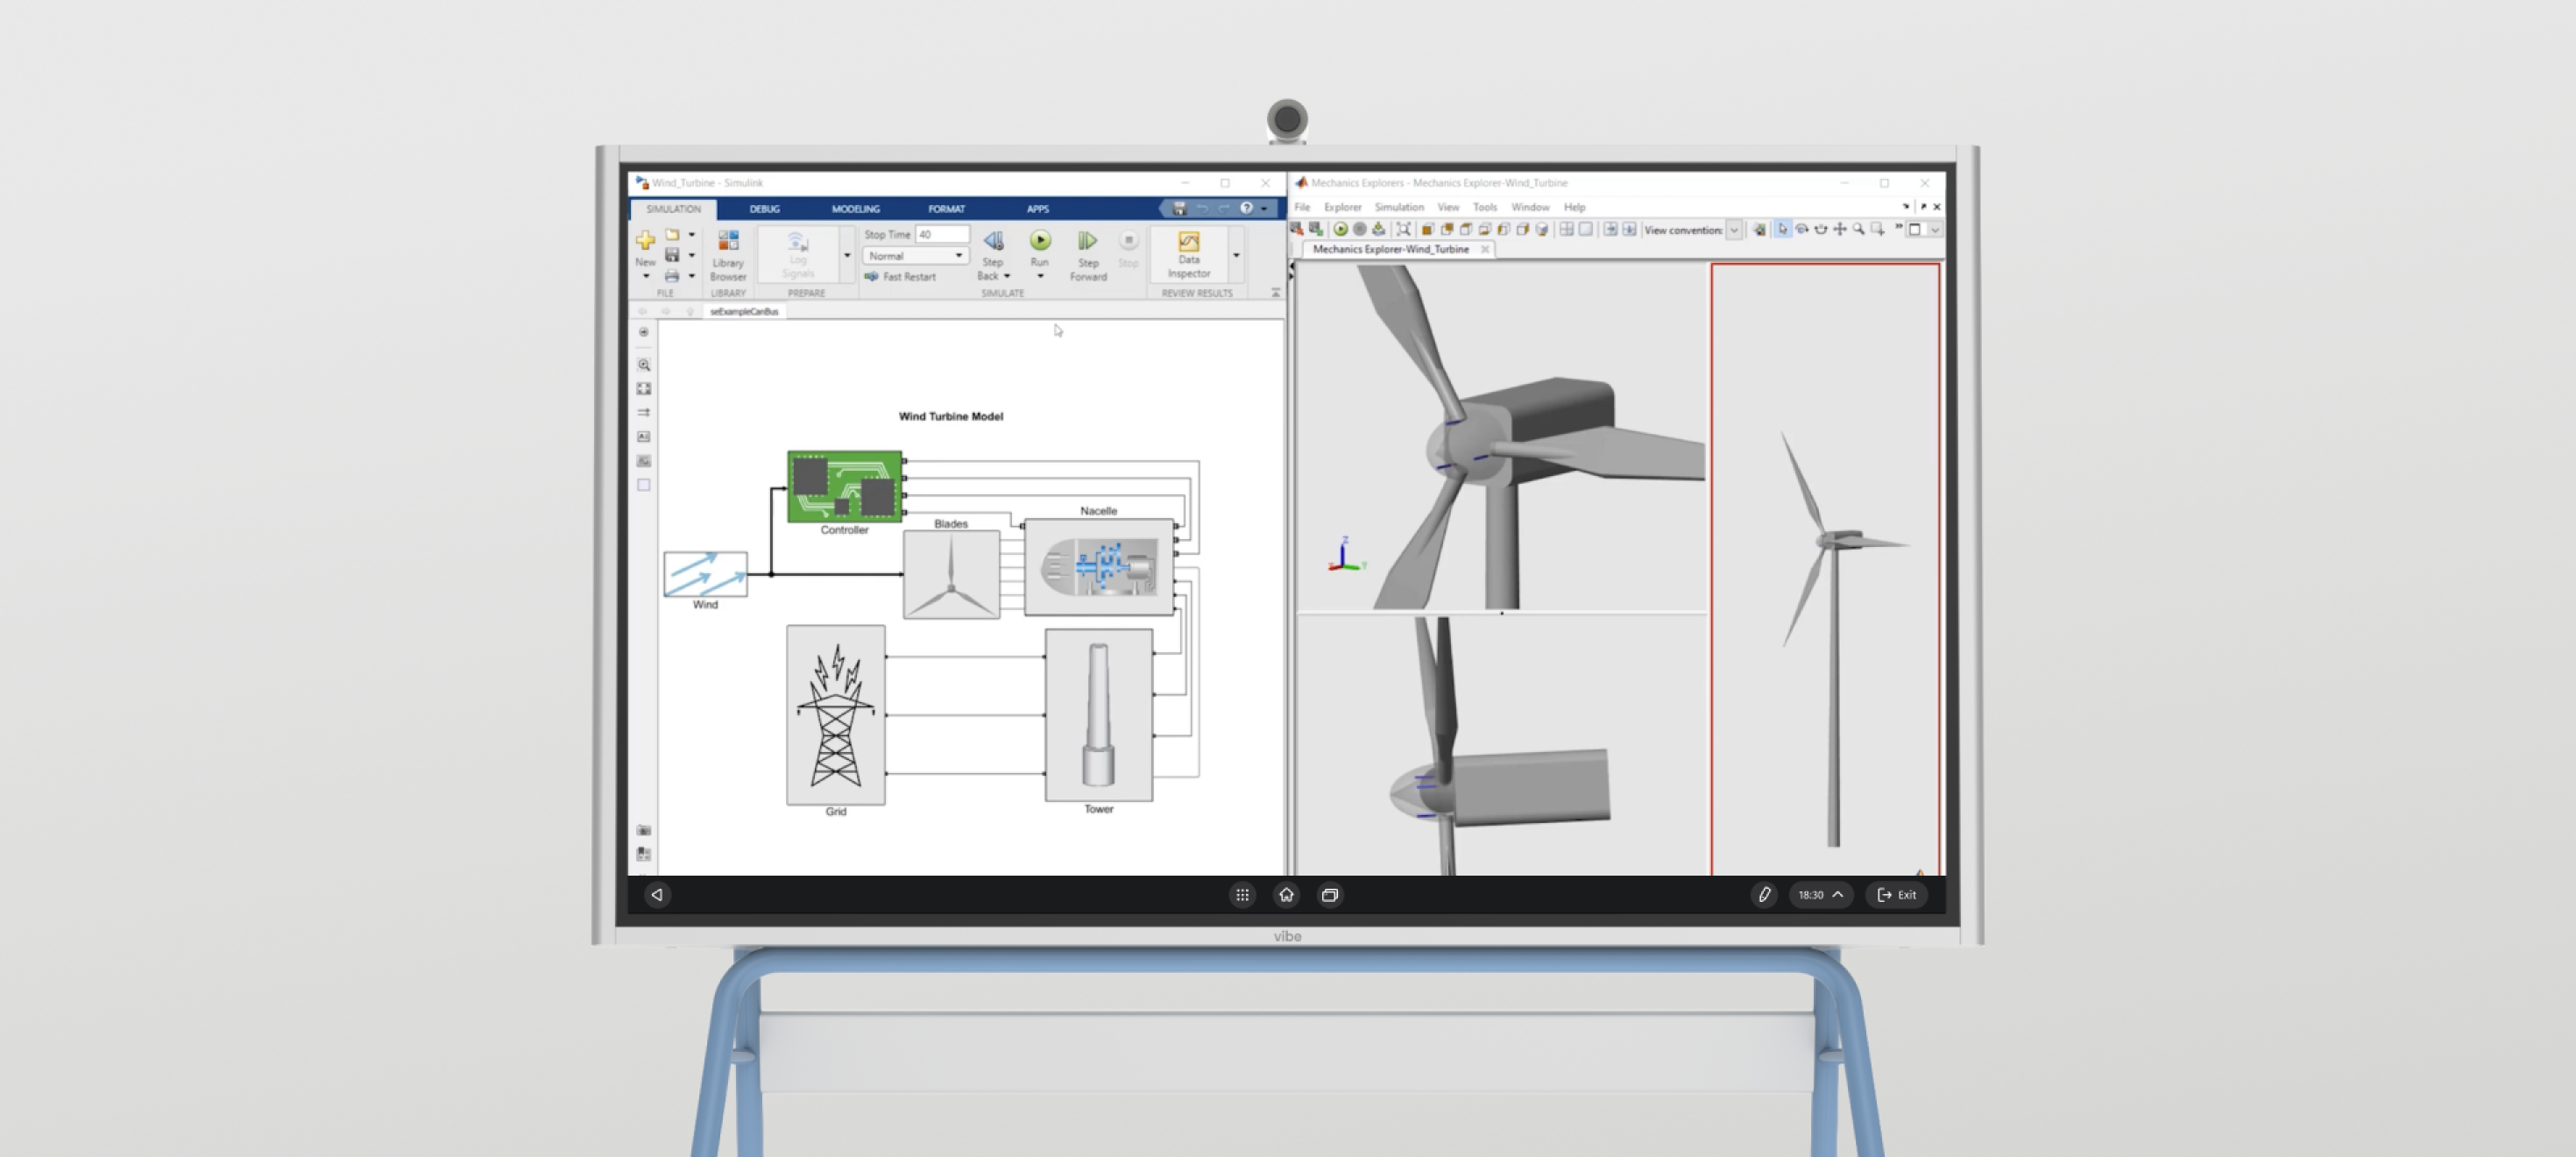
Task: Open the Data Inspector
Action: point(1188,254)
